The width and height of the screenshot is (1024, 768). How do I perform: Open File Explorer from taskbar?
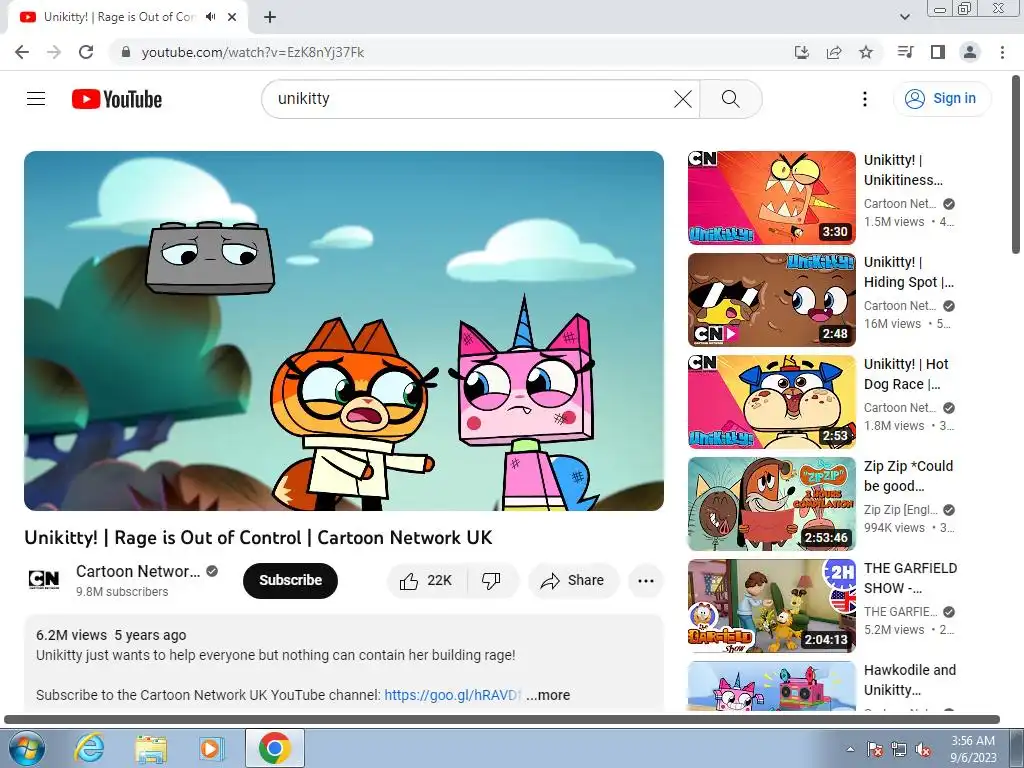click(150, 748)
